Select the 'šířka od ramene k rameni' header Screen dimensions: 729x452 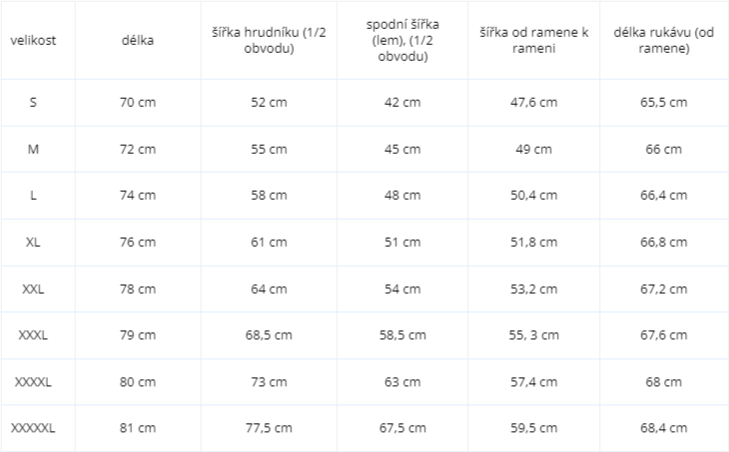534,40
